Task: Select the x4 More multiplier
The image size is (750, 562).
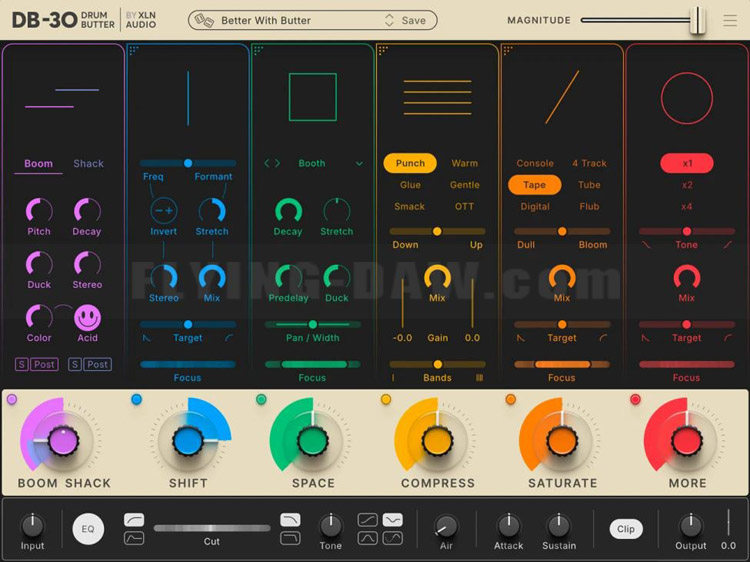Action: (x=687, y=207)
